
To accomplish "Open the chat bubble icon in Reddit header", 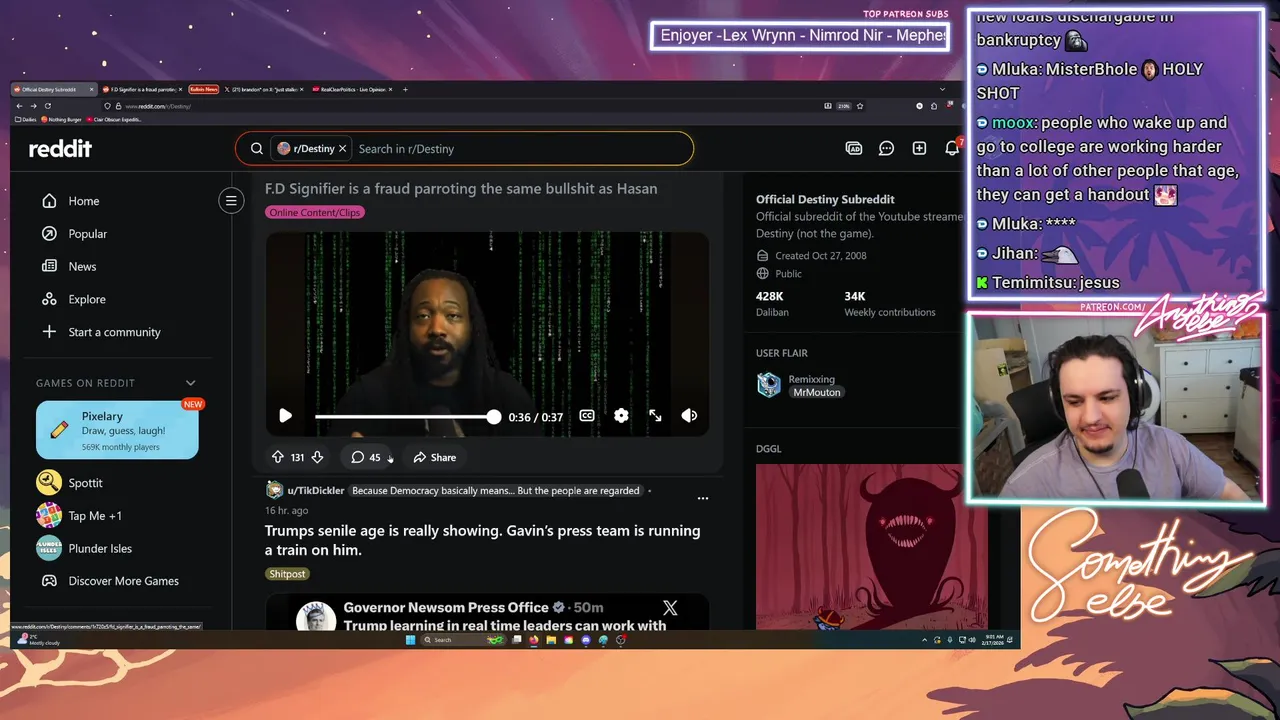I will [886, 148].
